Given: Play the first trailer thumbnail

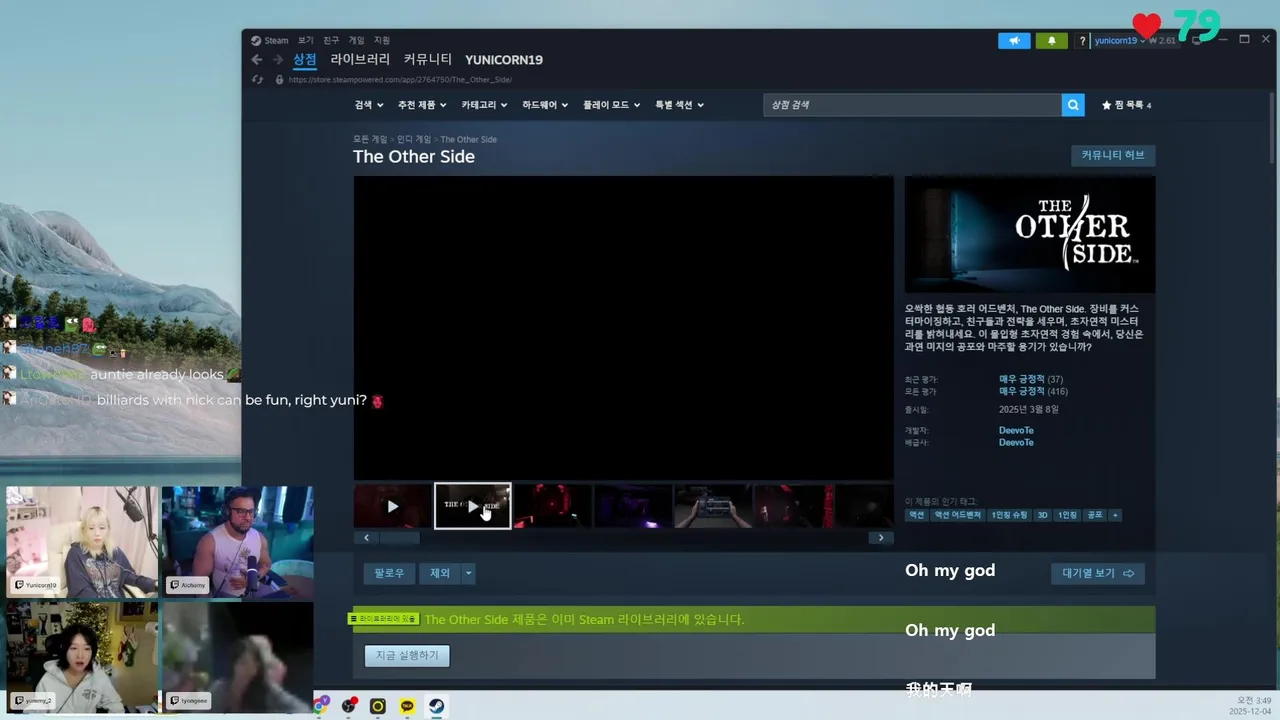Looking at the screenshot, I should 392,506.
